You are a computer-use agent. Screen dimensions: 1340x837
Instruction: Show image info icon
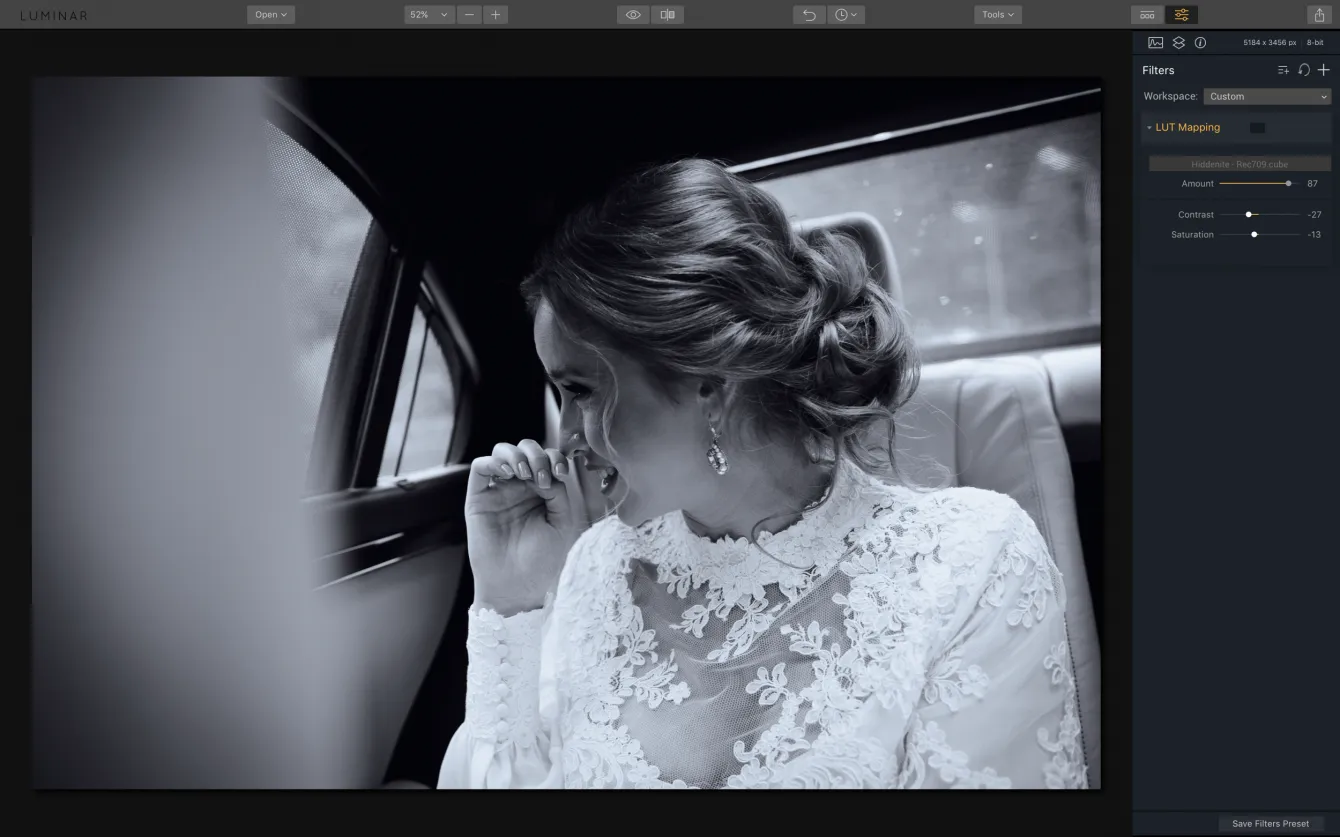[x=1200, y=43]
